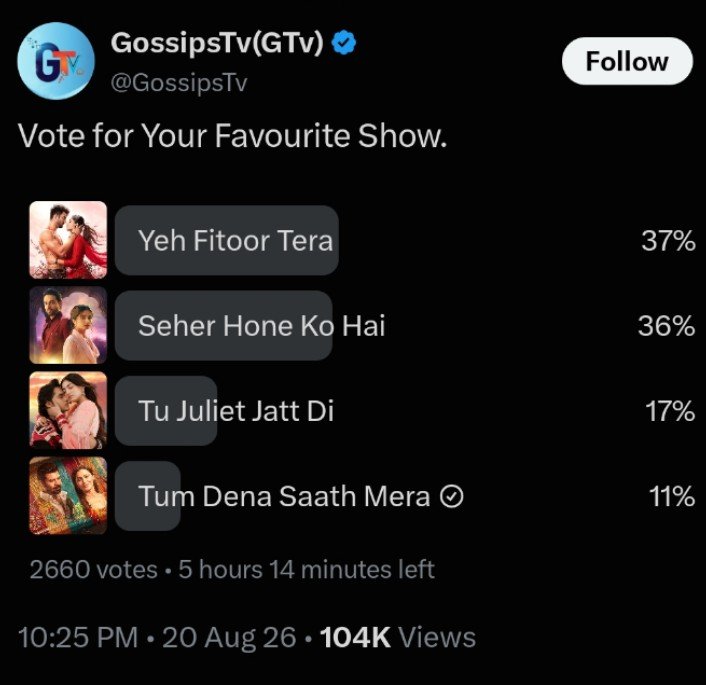The image size is (706, 685).
Task: Open the Seher Hone Ko Hai poster thumbnail
Action: pyautogui.click(x=68, y=325)
